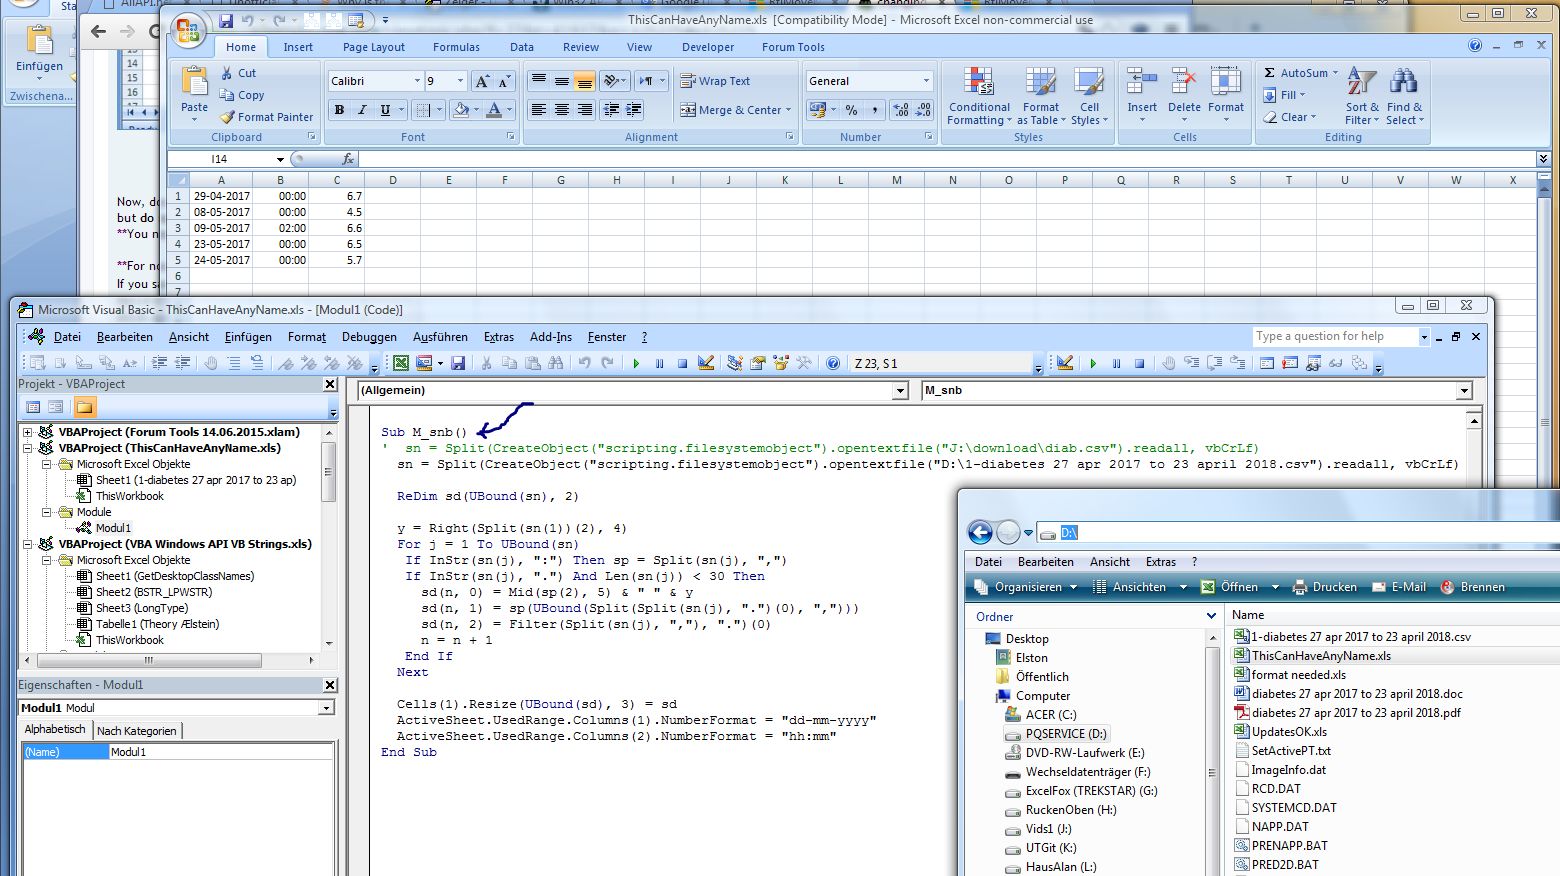Open the Forum Tools ribbon tab
This screenshot has height=876, width=1560.
[793, 47]
